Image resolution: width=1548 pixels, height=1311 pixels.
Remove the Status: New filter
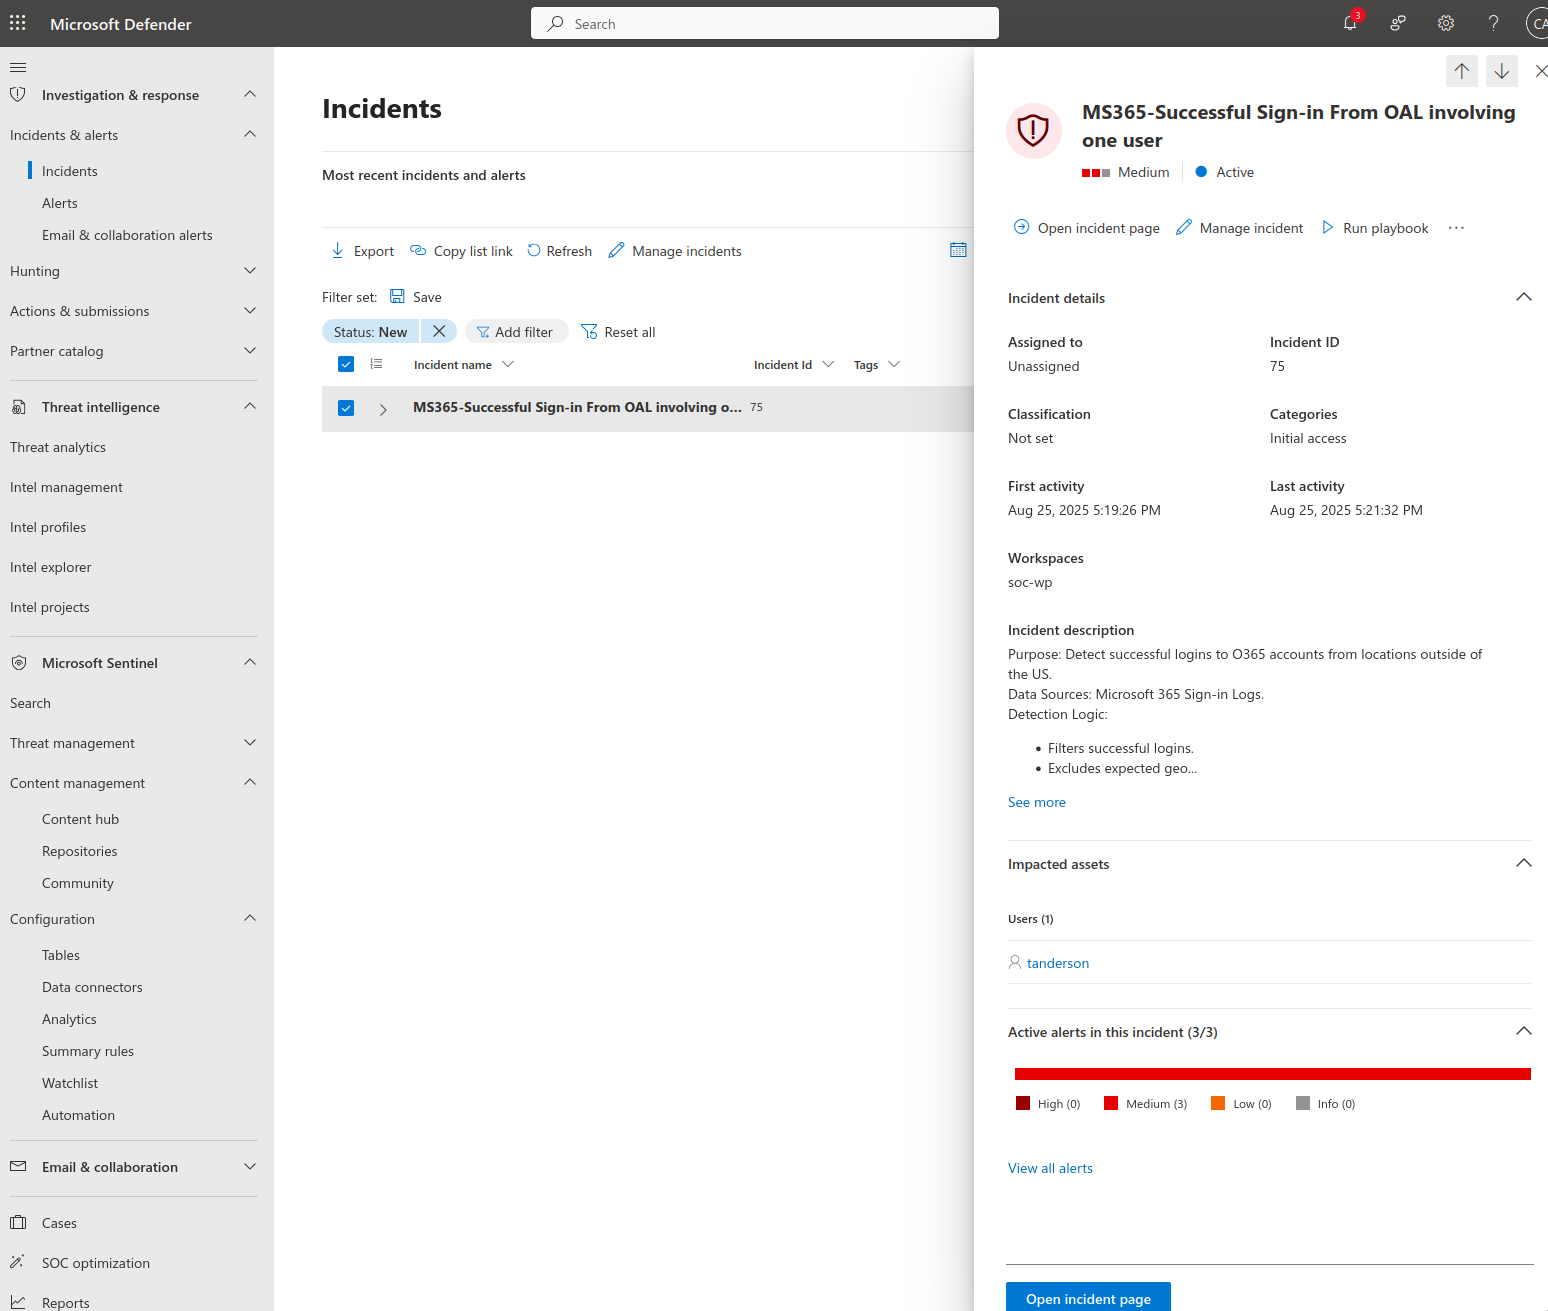439,331
